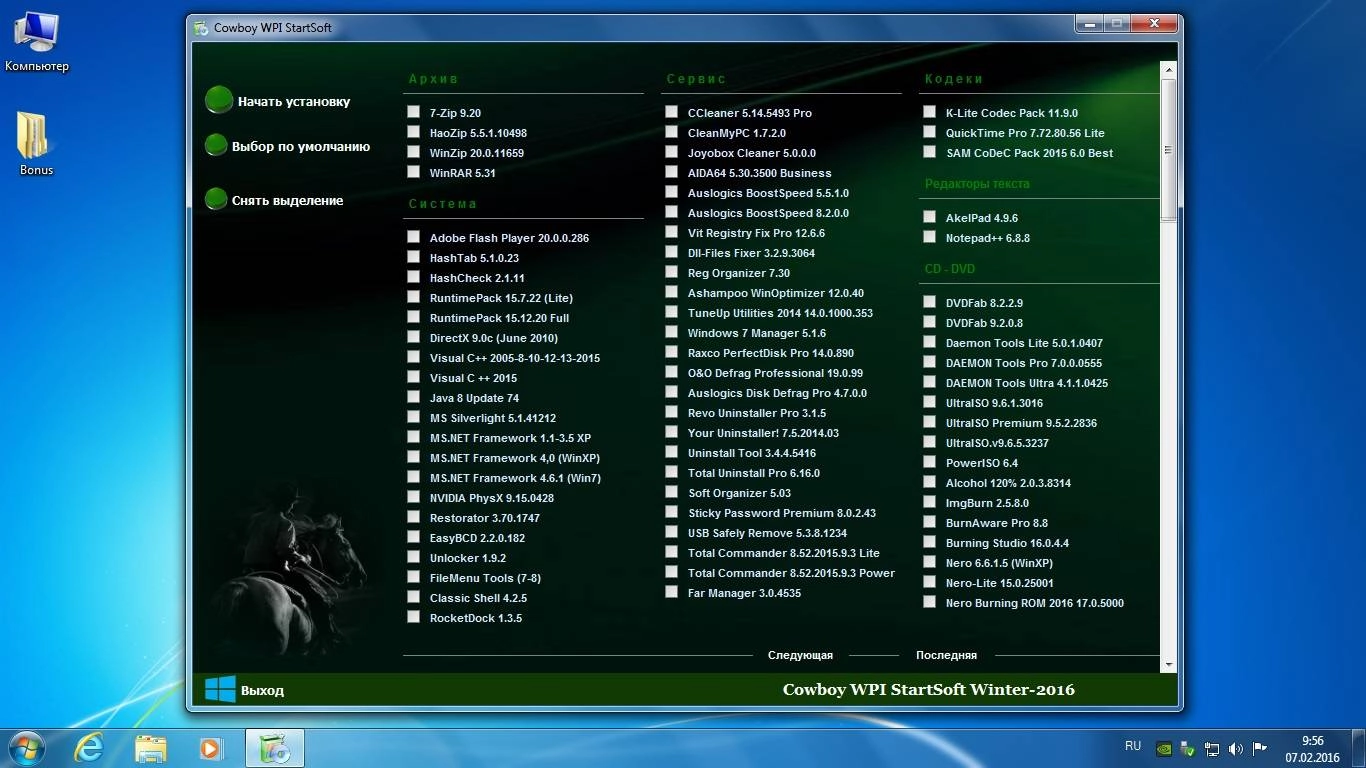Click Начать установку button
The width and height of the screenshot is (1366, 768).
[294, 101]
